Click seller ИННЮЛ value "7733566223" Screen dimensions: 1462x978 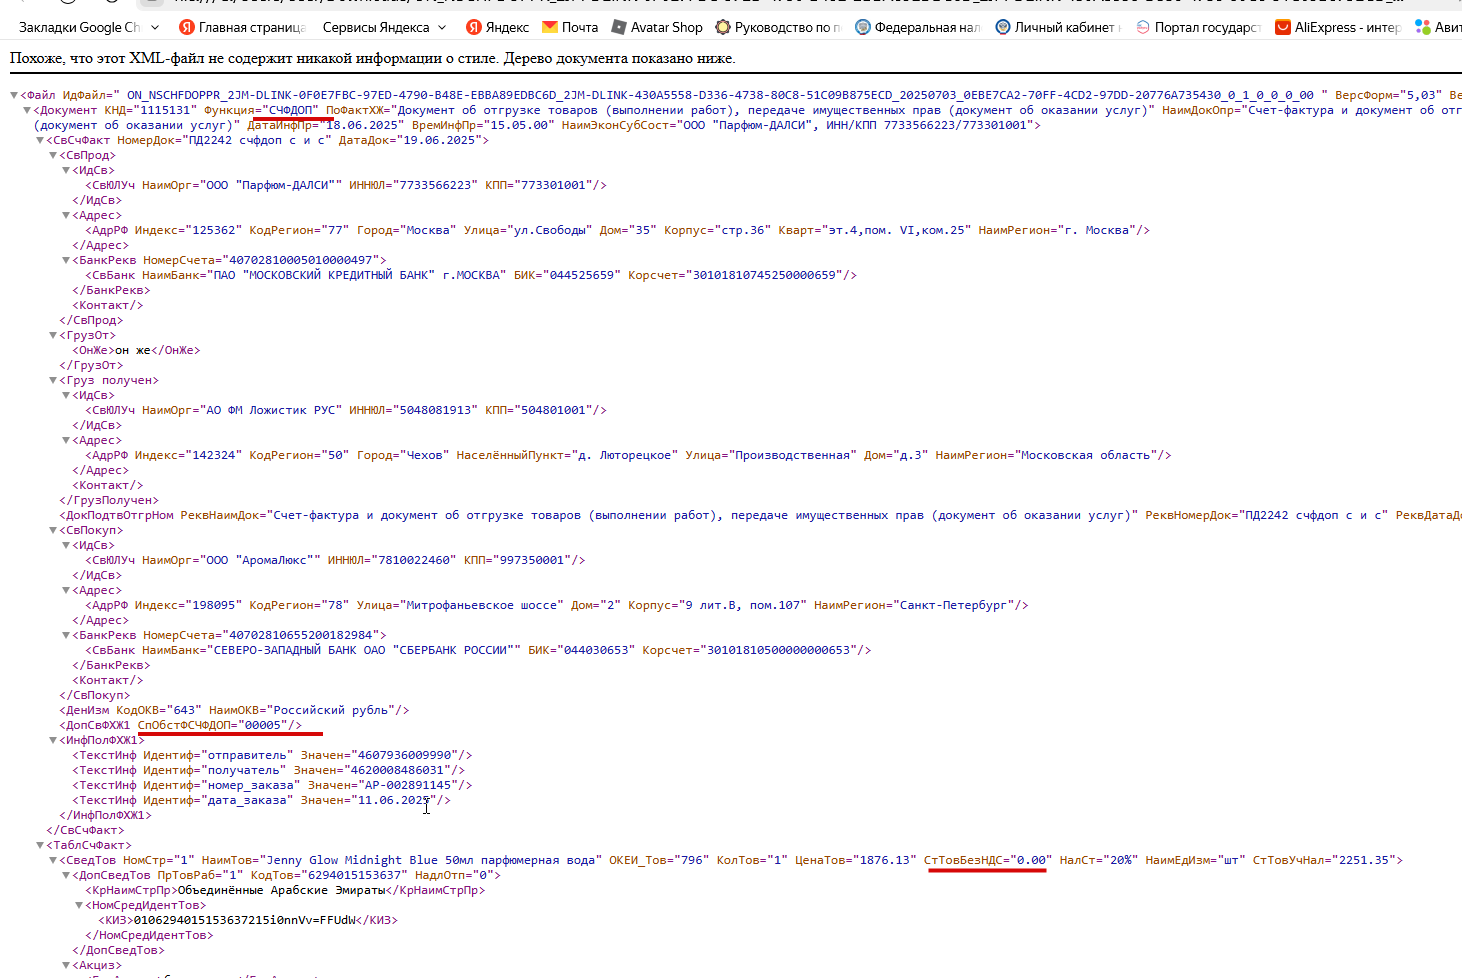tap(435, 186)
